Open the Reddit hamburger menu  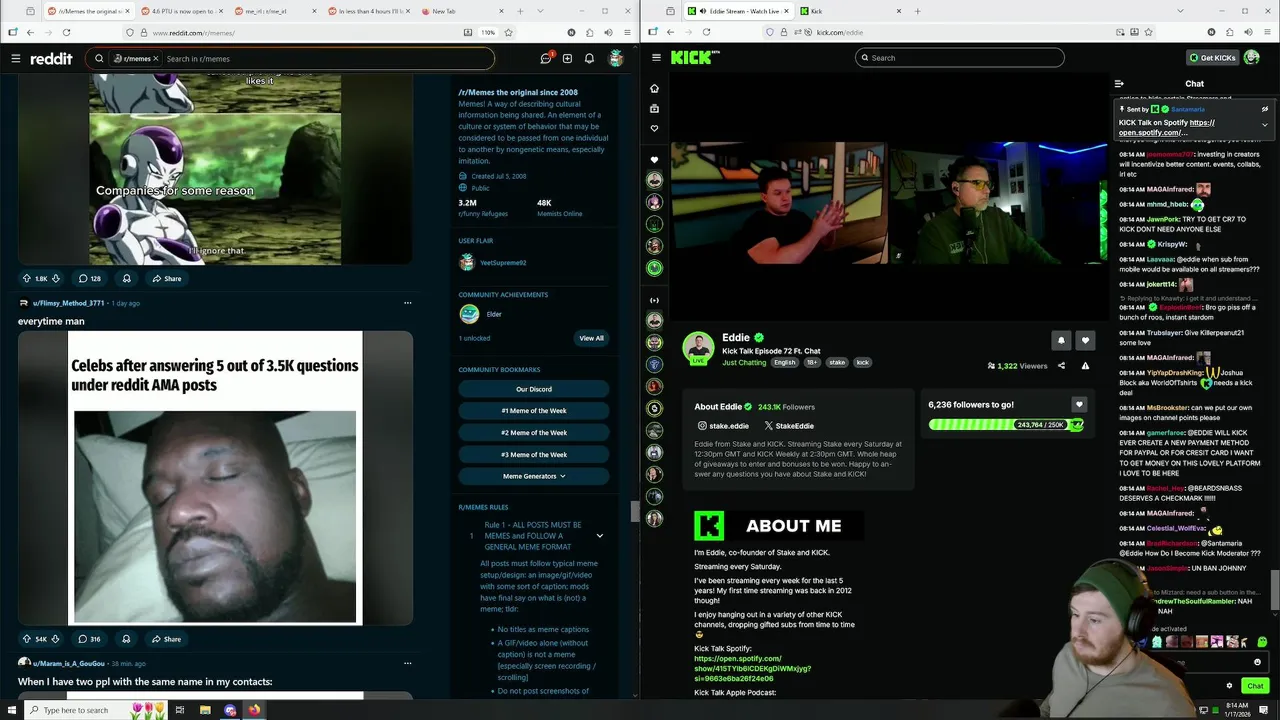tap(16, 58)
